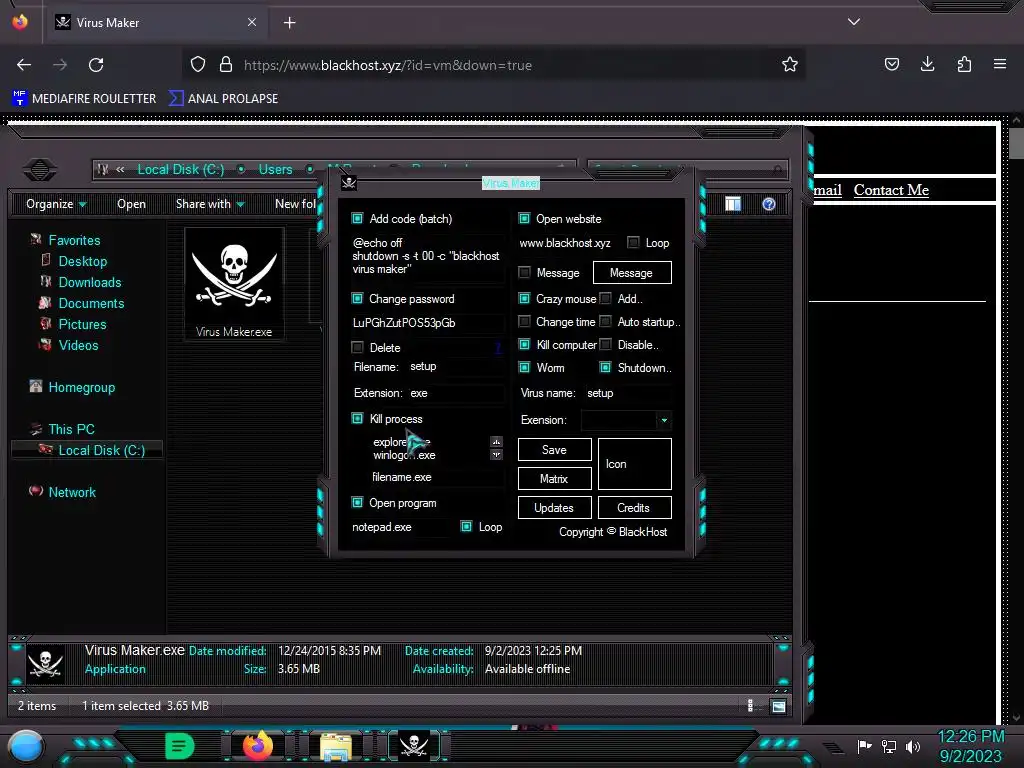The width and height of the screenshot is (1024, 768).
Task: Check the Change time checkbox
Action: (524, 321)
